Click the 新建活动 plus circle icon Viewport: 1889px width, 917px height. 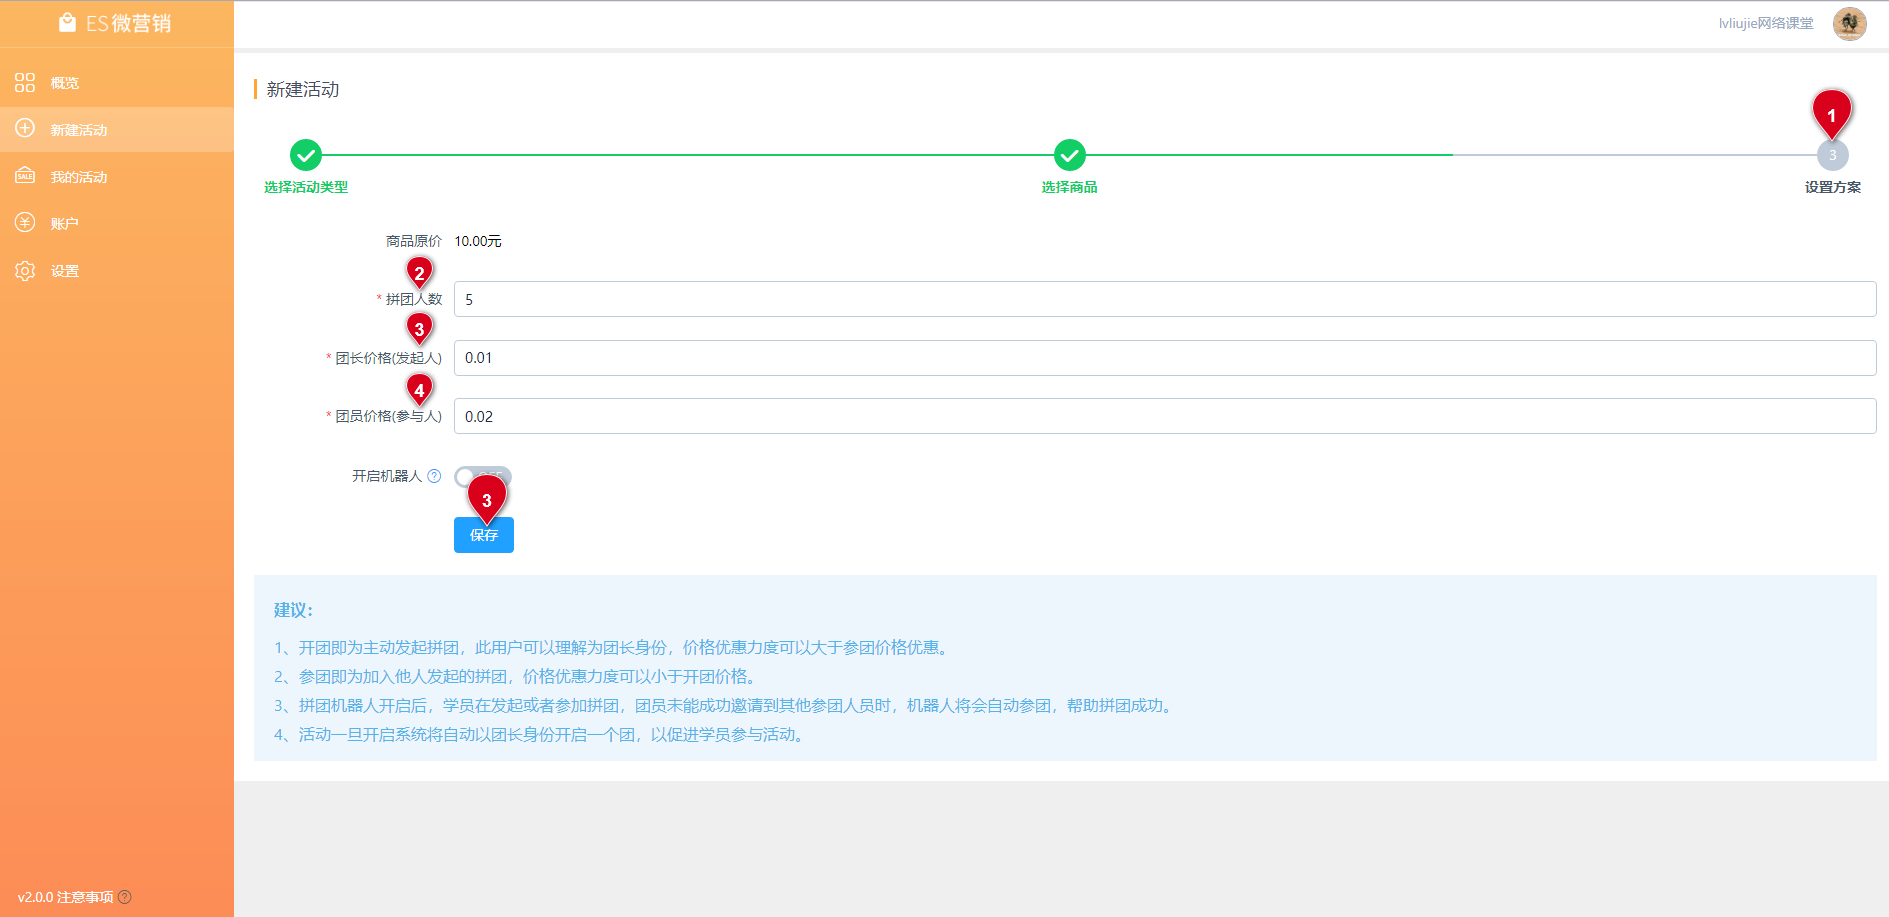25,129
